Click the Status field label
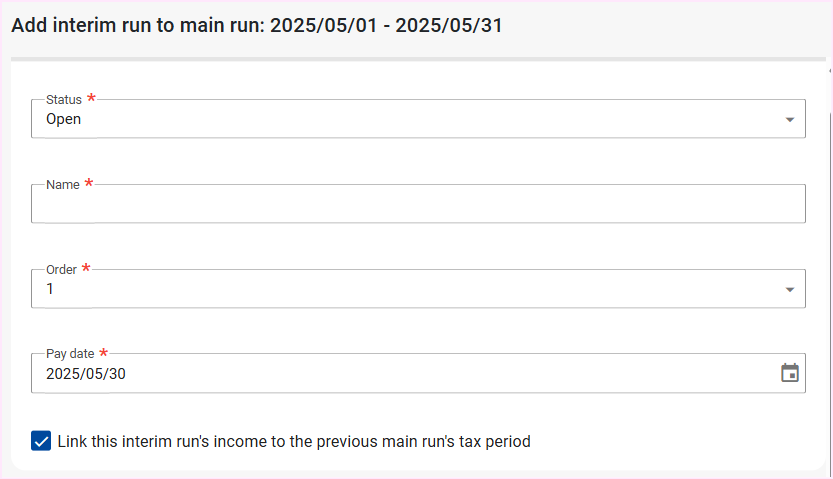Screen dimensions: 833x479 64,100
